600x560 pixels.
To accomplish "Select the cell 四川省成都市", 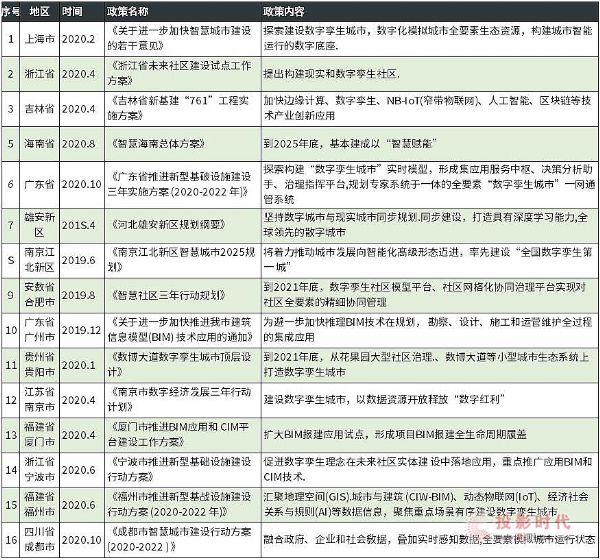I will tap(39, 539).
